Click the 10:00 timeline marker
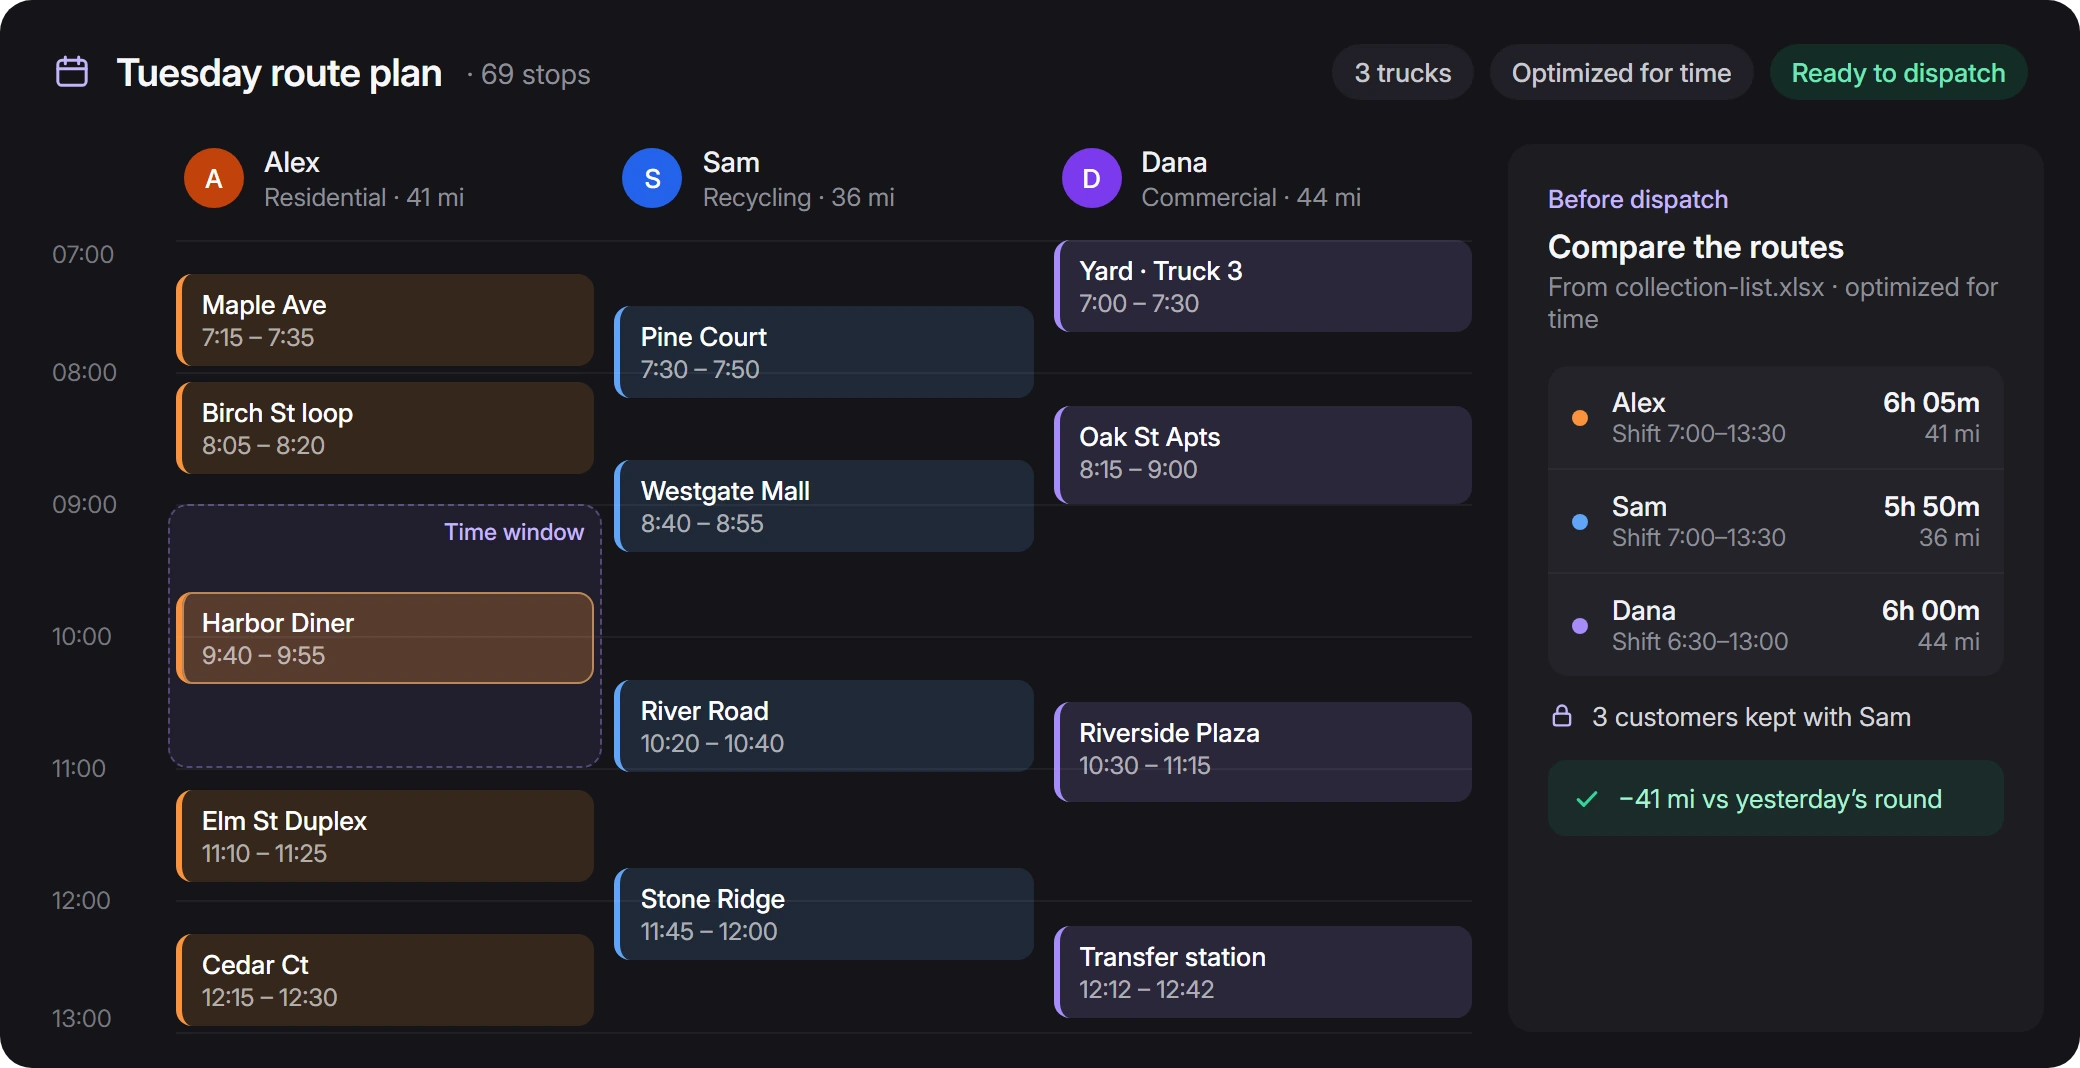The height and width of the screenshot is (1068, 2080). click(82, 636)
